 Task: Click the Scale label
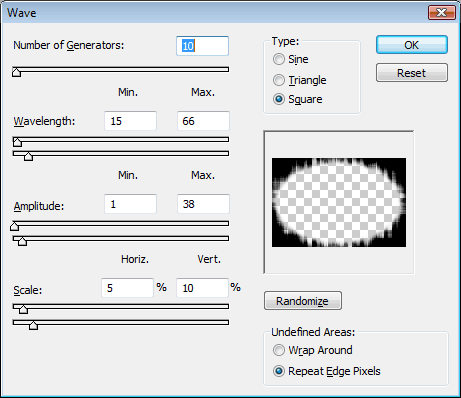[28, 290]
